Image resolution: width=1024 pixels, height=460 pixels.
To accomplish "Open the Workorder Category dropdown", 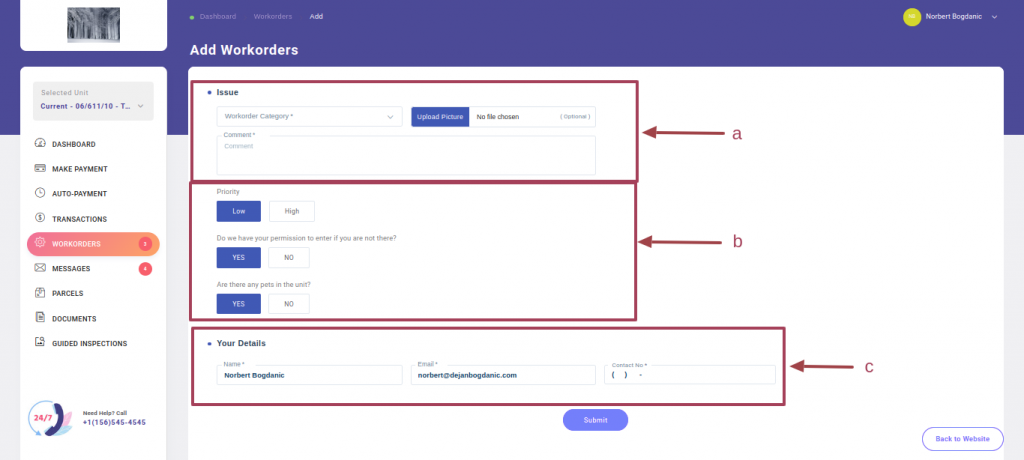I will pyautogui.click(x=308, y=117).
